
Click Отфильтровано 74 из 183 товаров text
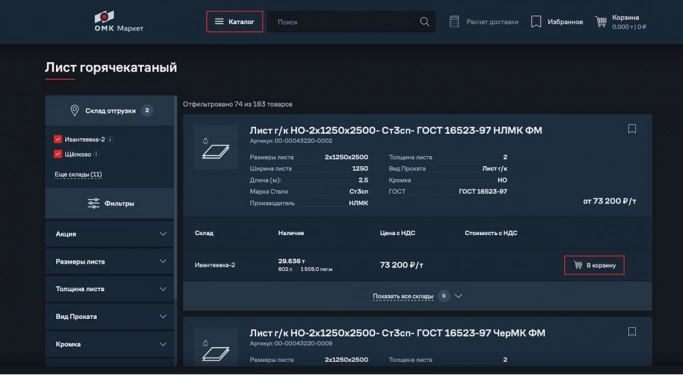pyautogui.click(x=237, y=104)
